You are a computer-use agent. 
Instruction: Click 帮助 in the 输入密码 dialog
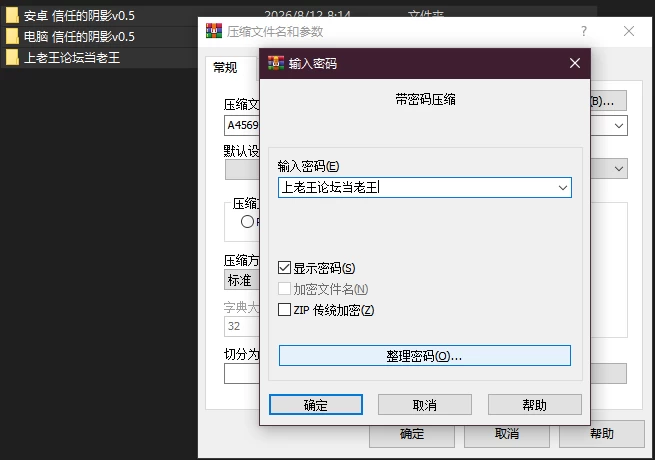[535, 404]
